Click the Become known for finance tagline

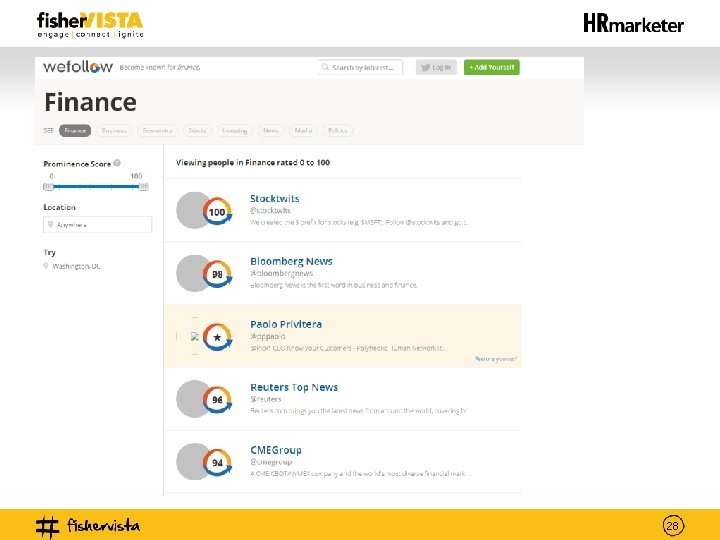(x=159, y=67)
